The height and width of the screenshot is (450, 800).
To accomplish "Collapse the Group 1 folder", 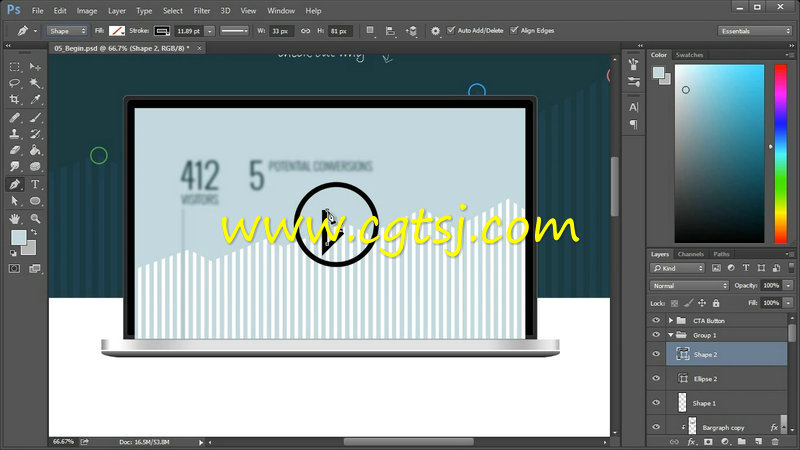I will pyautogui.click(x=671, y=335).
